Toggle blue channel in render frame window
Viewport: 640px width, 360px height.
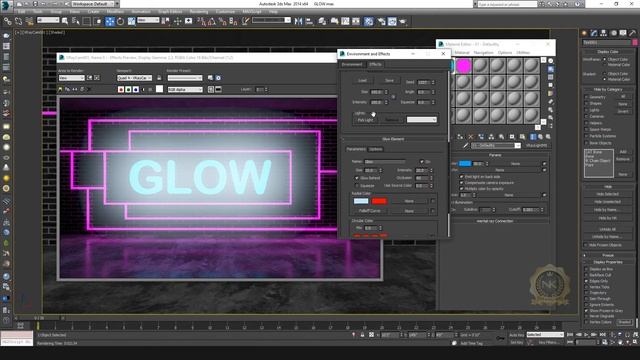point(136,89)
